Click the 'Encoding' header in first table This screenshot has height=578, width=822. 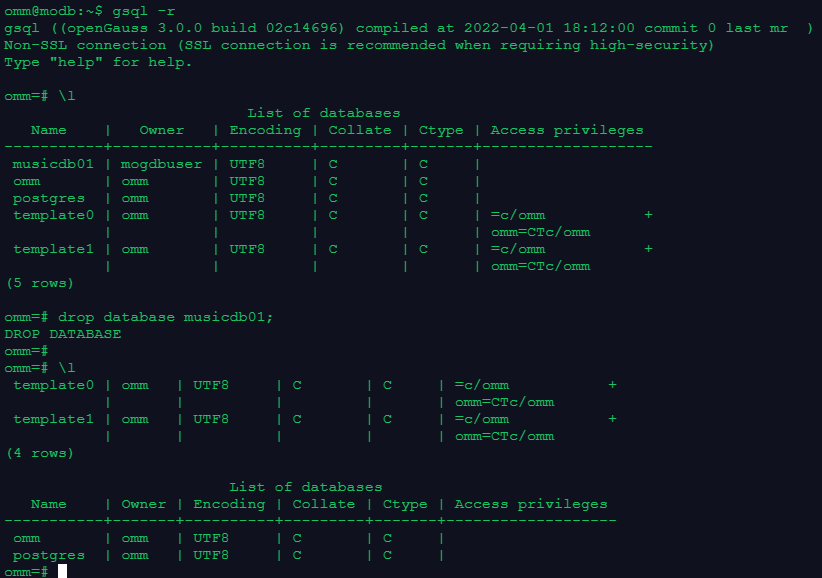click(265, 130)
